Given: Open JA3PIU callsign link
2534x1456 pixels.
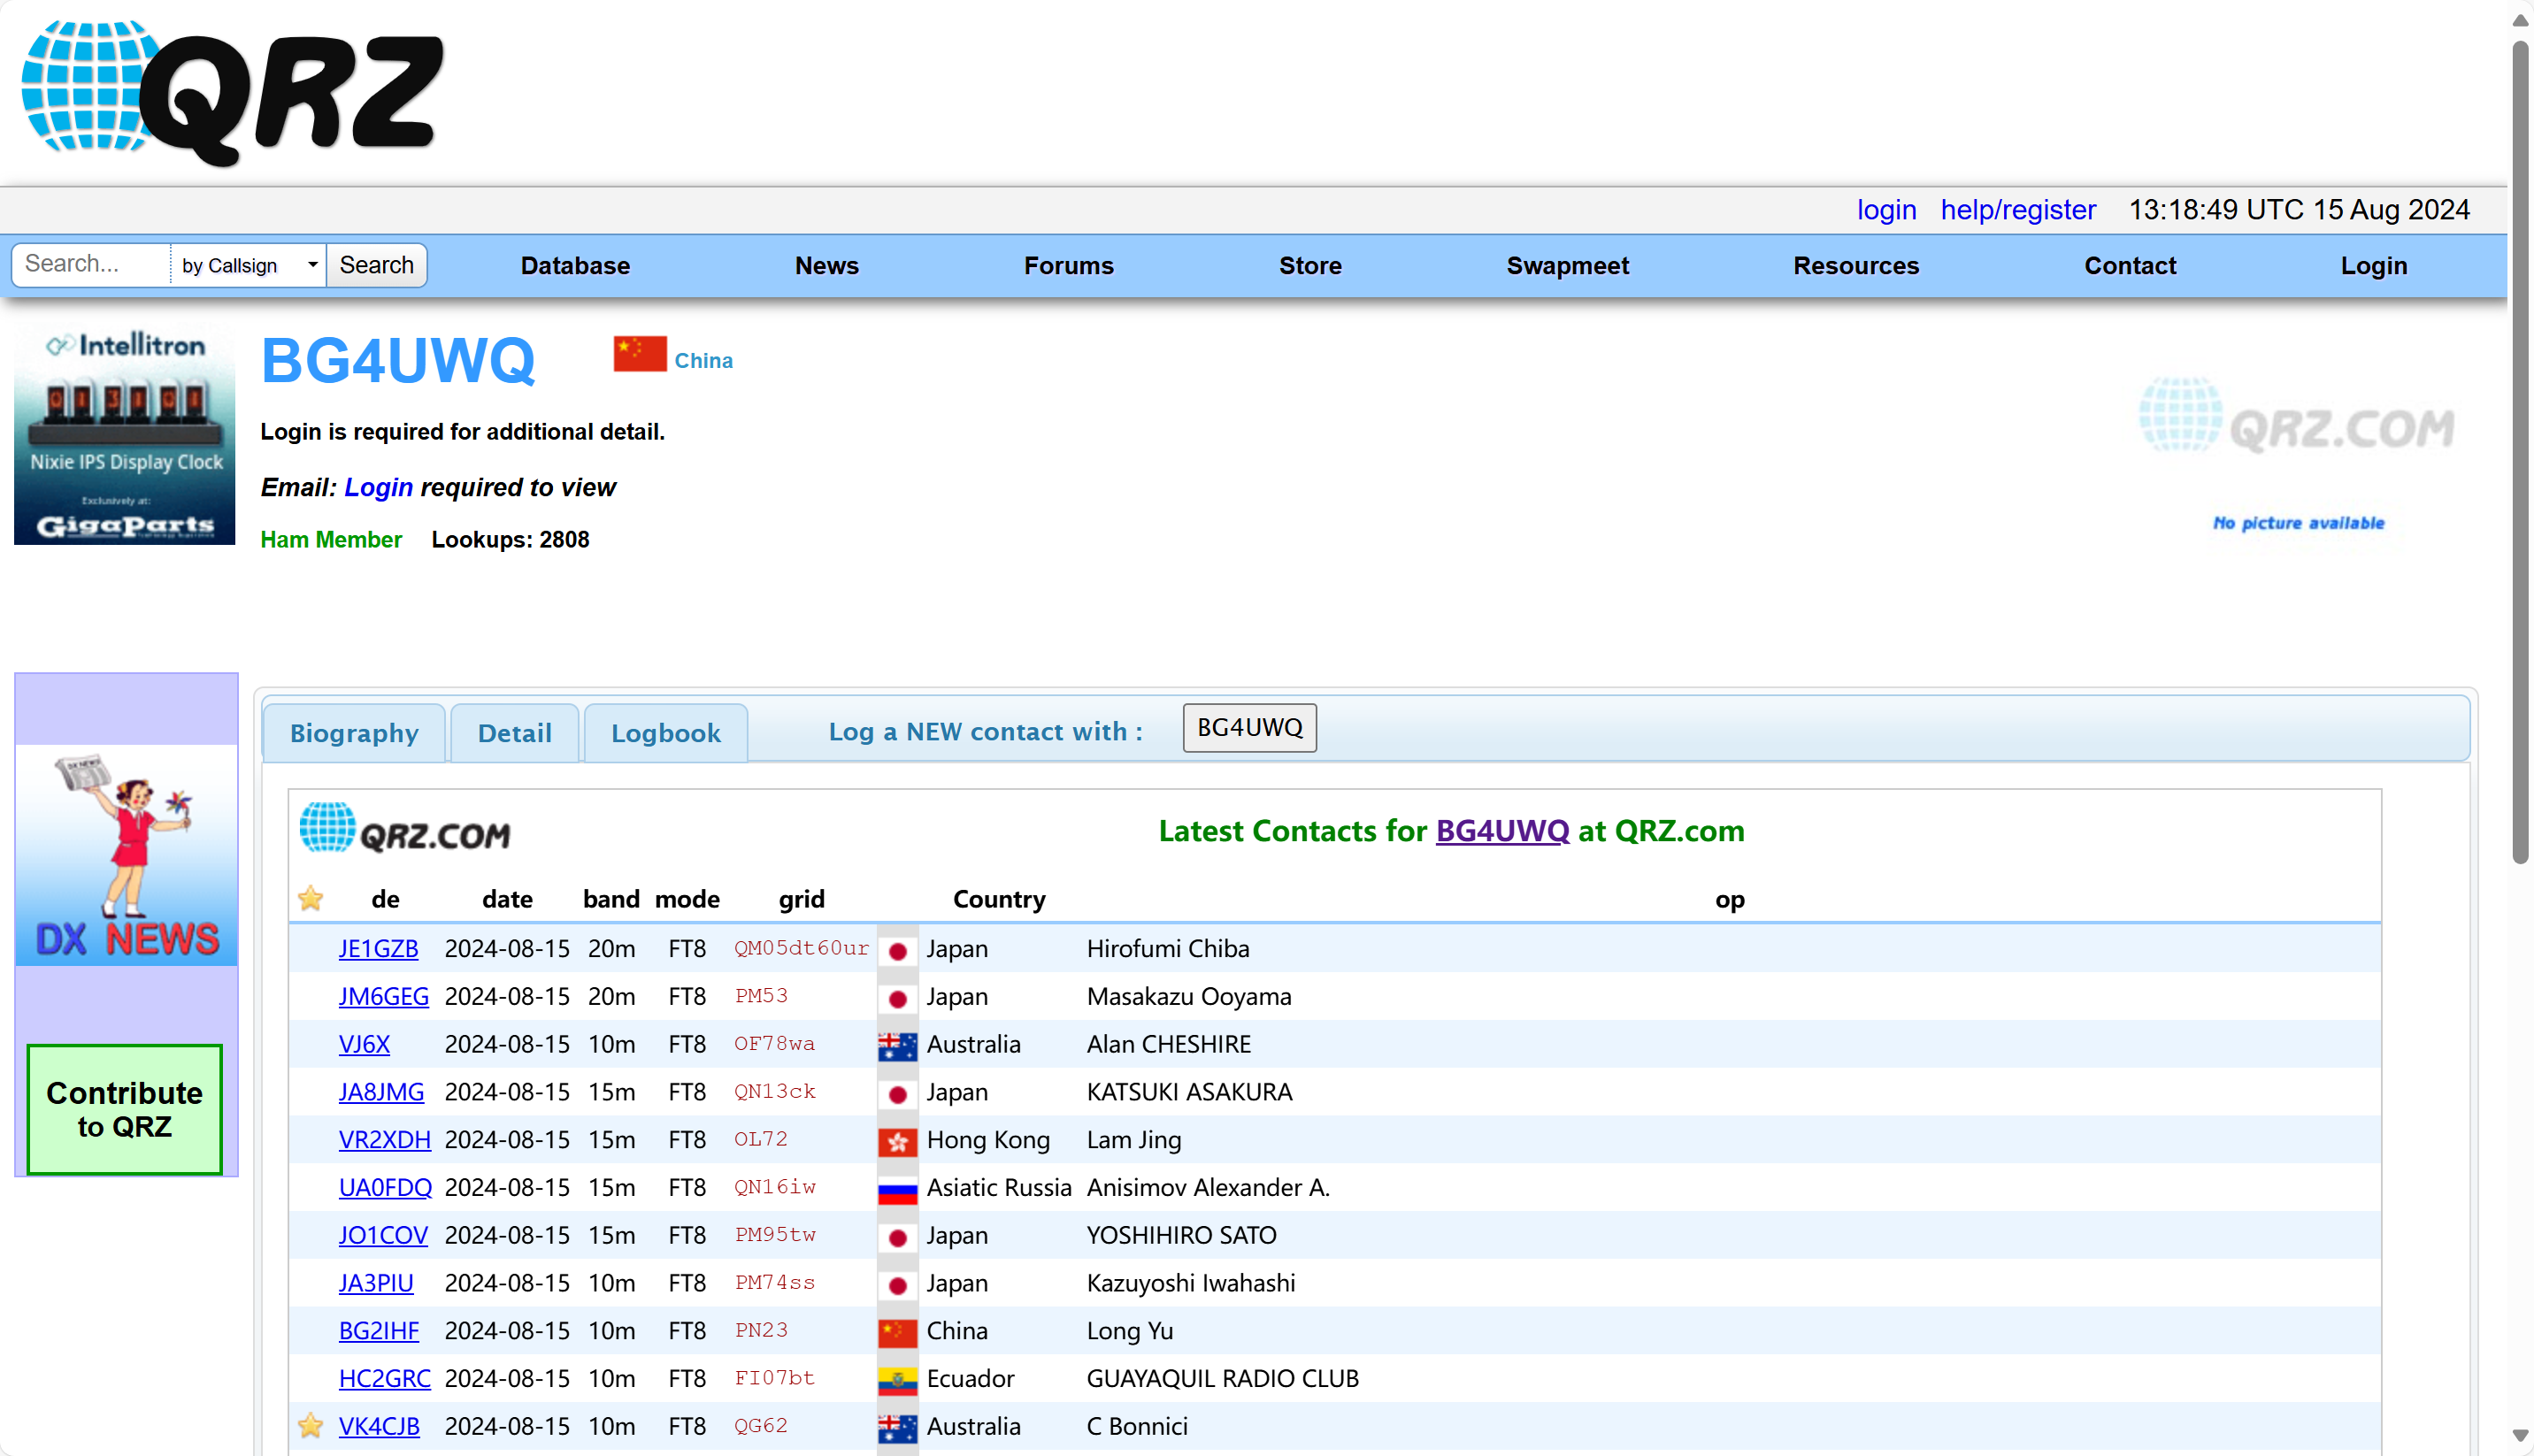Looking at the screenshot, I should (376, 1284).
